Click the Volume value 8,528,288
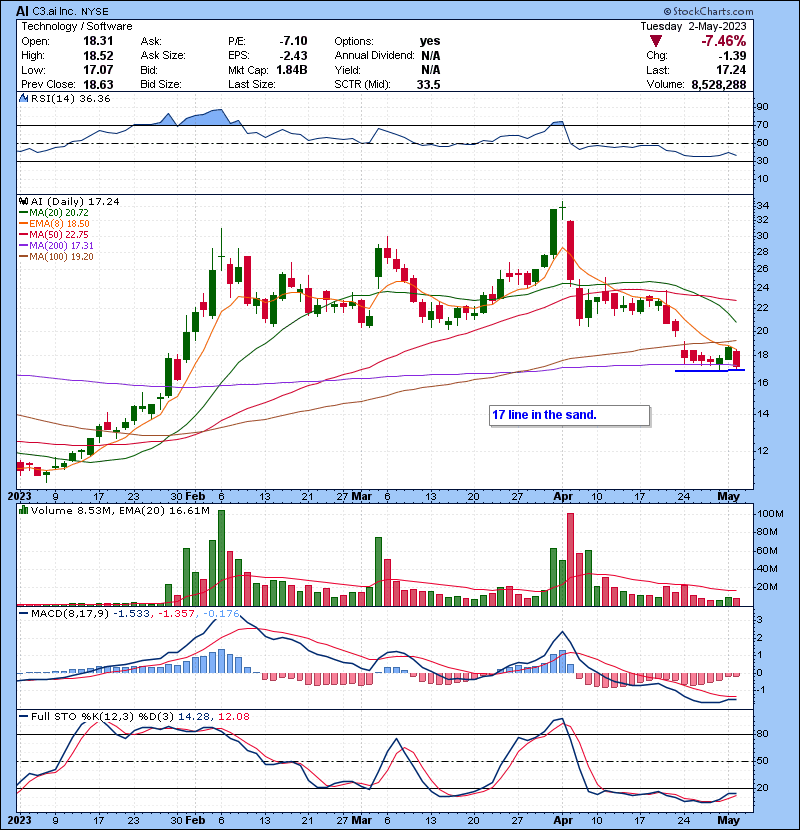The width and height of the screenshot is (800, 830). (719, 84)
